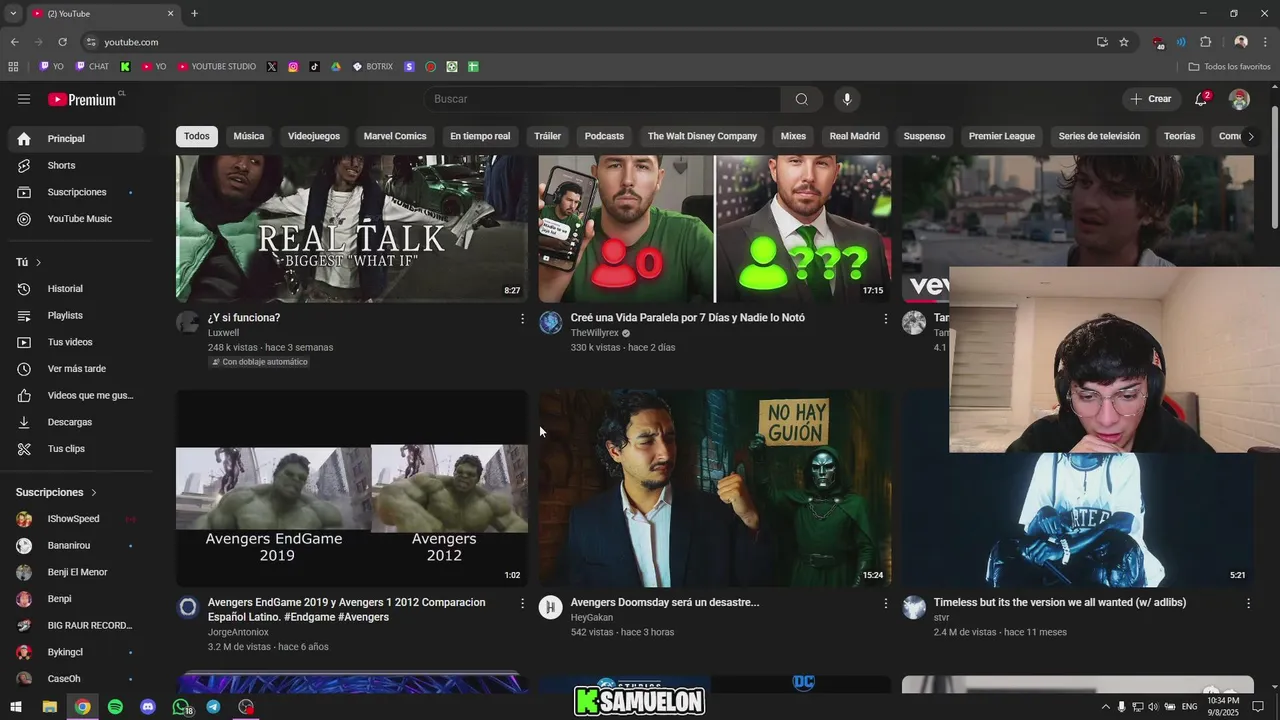Click the search magnifier button
This screenshot has height=720, width=1280.
801,99
